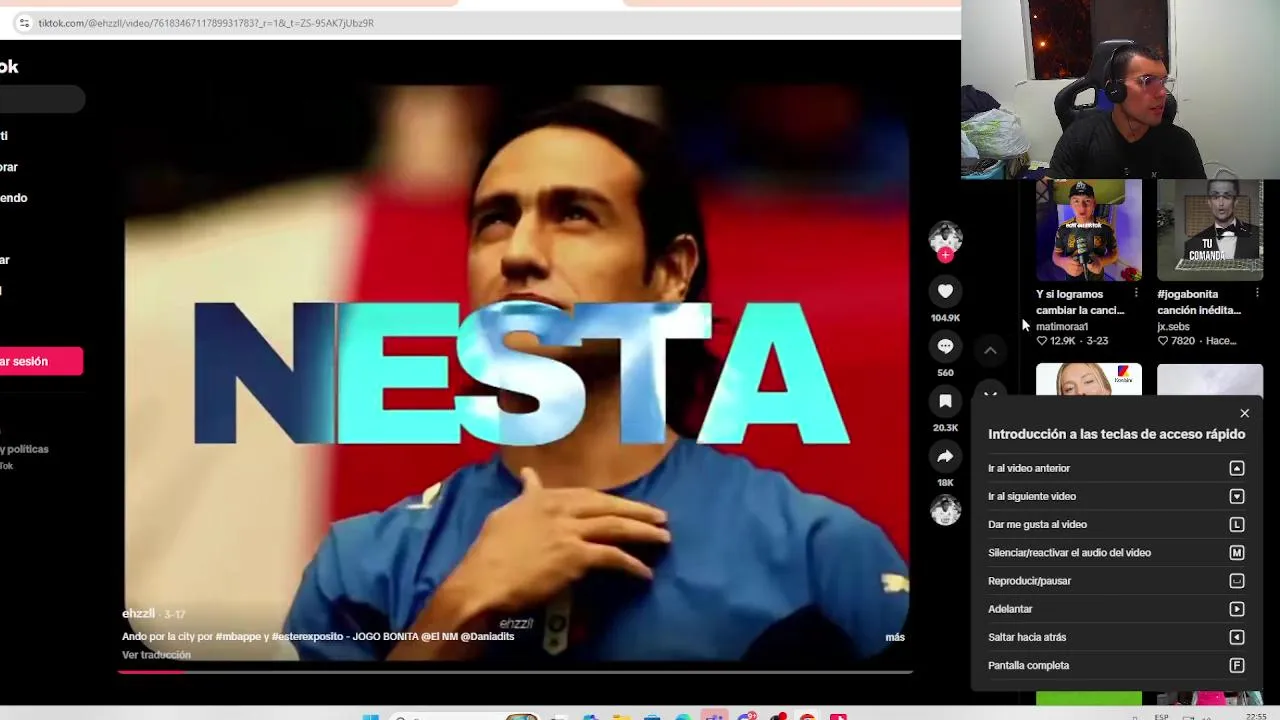Expand the video caption with 'más'
Screen dimensions: 1280x720
(895, 637)
